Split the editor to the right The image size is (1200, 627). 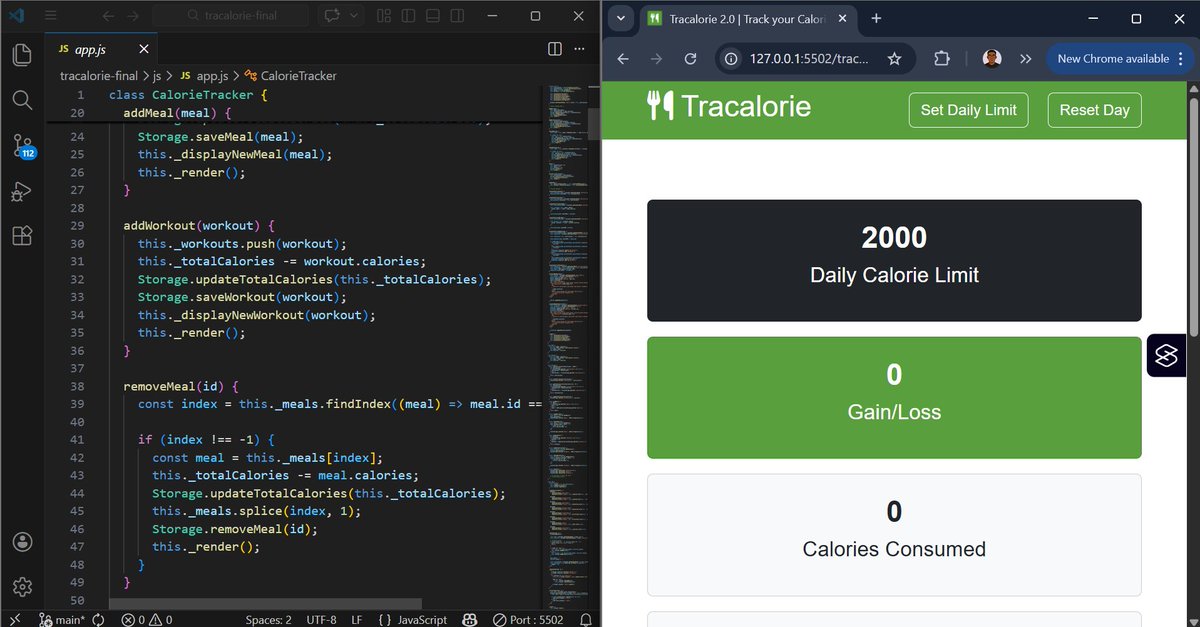tap(555, 49)
